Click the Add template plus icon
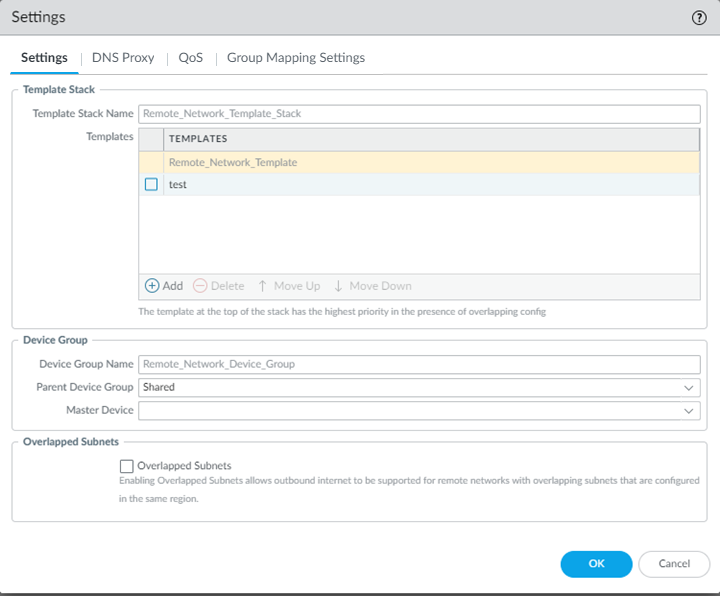720x596 pixels. point(152,286)
